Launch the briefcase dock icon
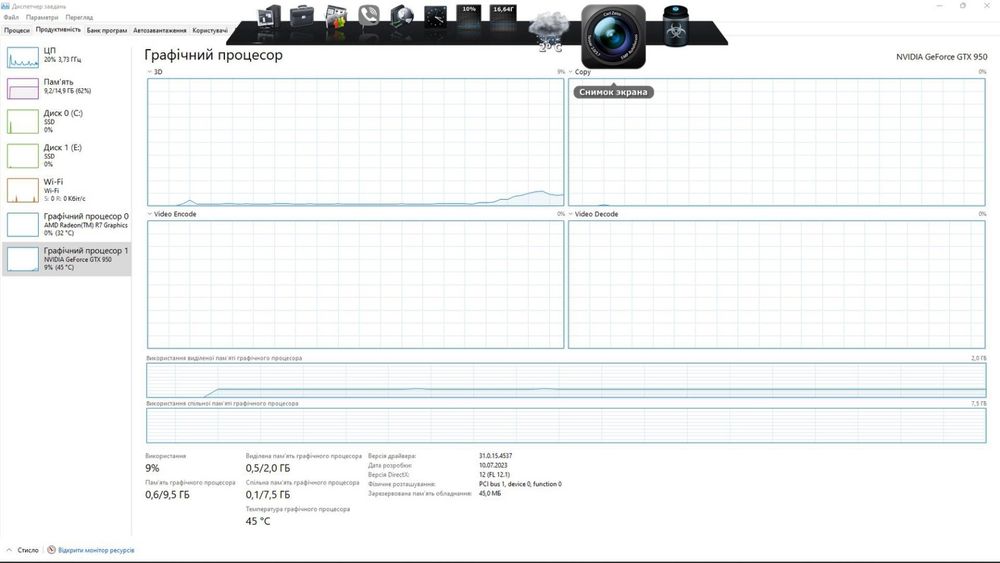Screen dimensions: 1000x563 coord(302,17)
